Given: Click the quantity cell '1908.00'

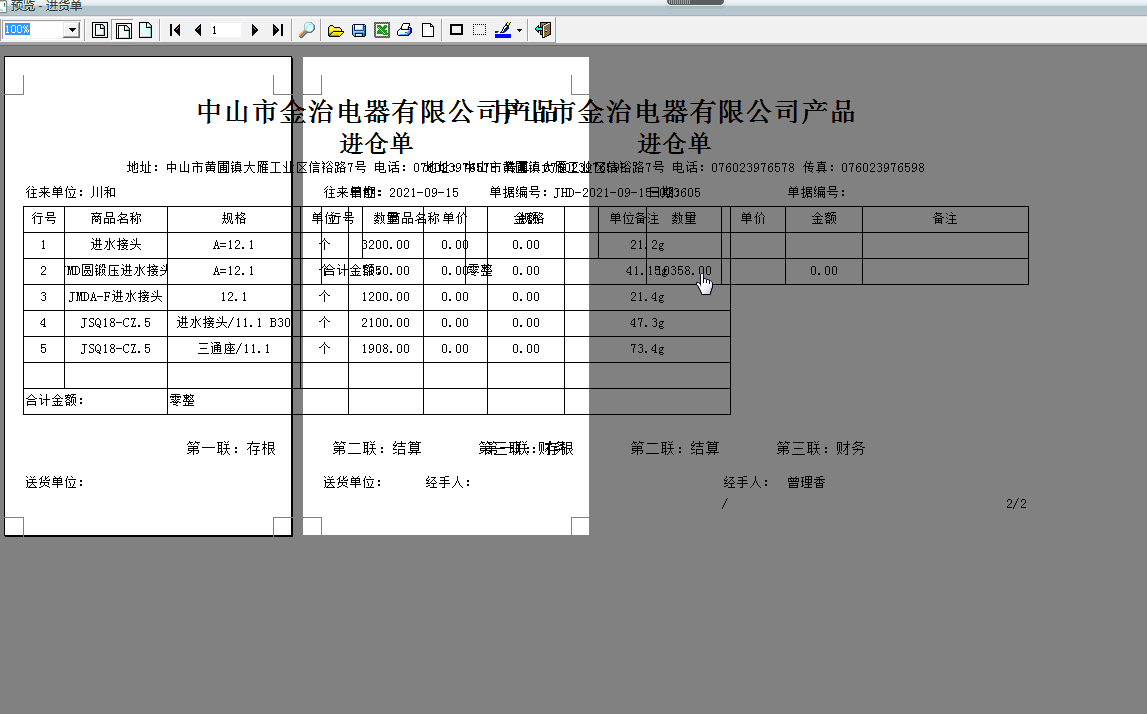Looking at the screenshot, I should pos(386,348).
